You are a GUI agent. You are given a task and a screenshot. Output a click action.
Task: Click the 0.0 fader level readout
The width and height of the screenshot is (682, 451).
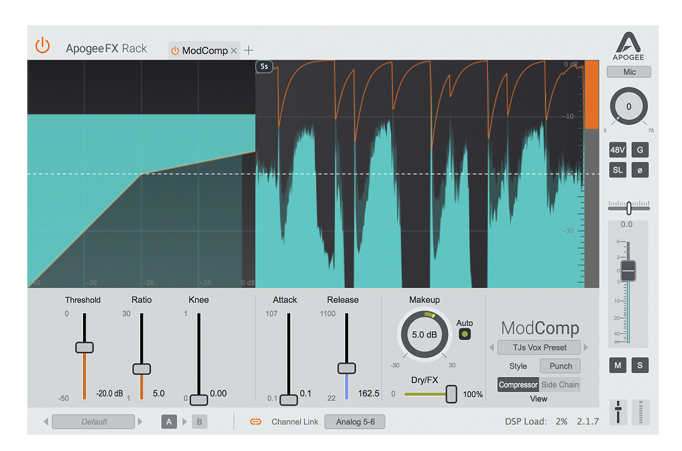click(626, 224)
